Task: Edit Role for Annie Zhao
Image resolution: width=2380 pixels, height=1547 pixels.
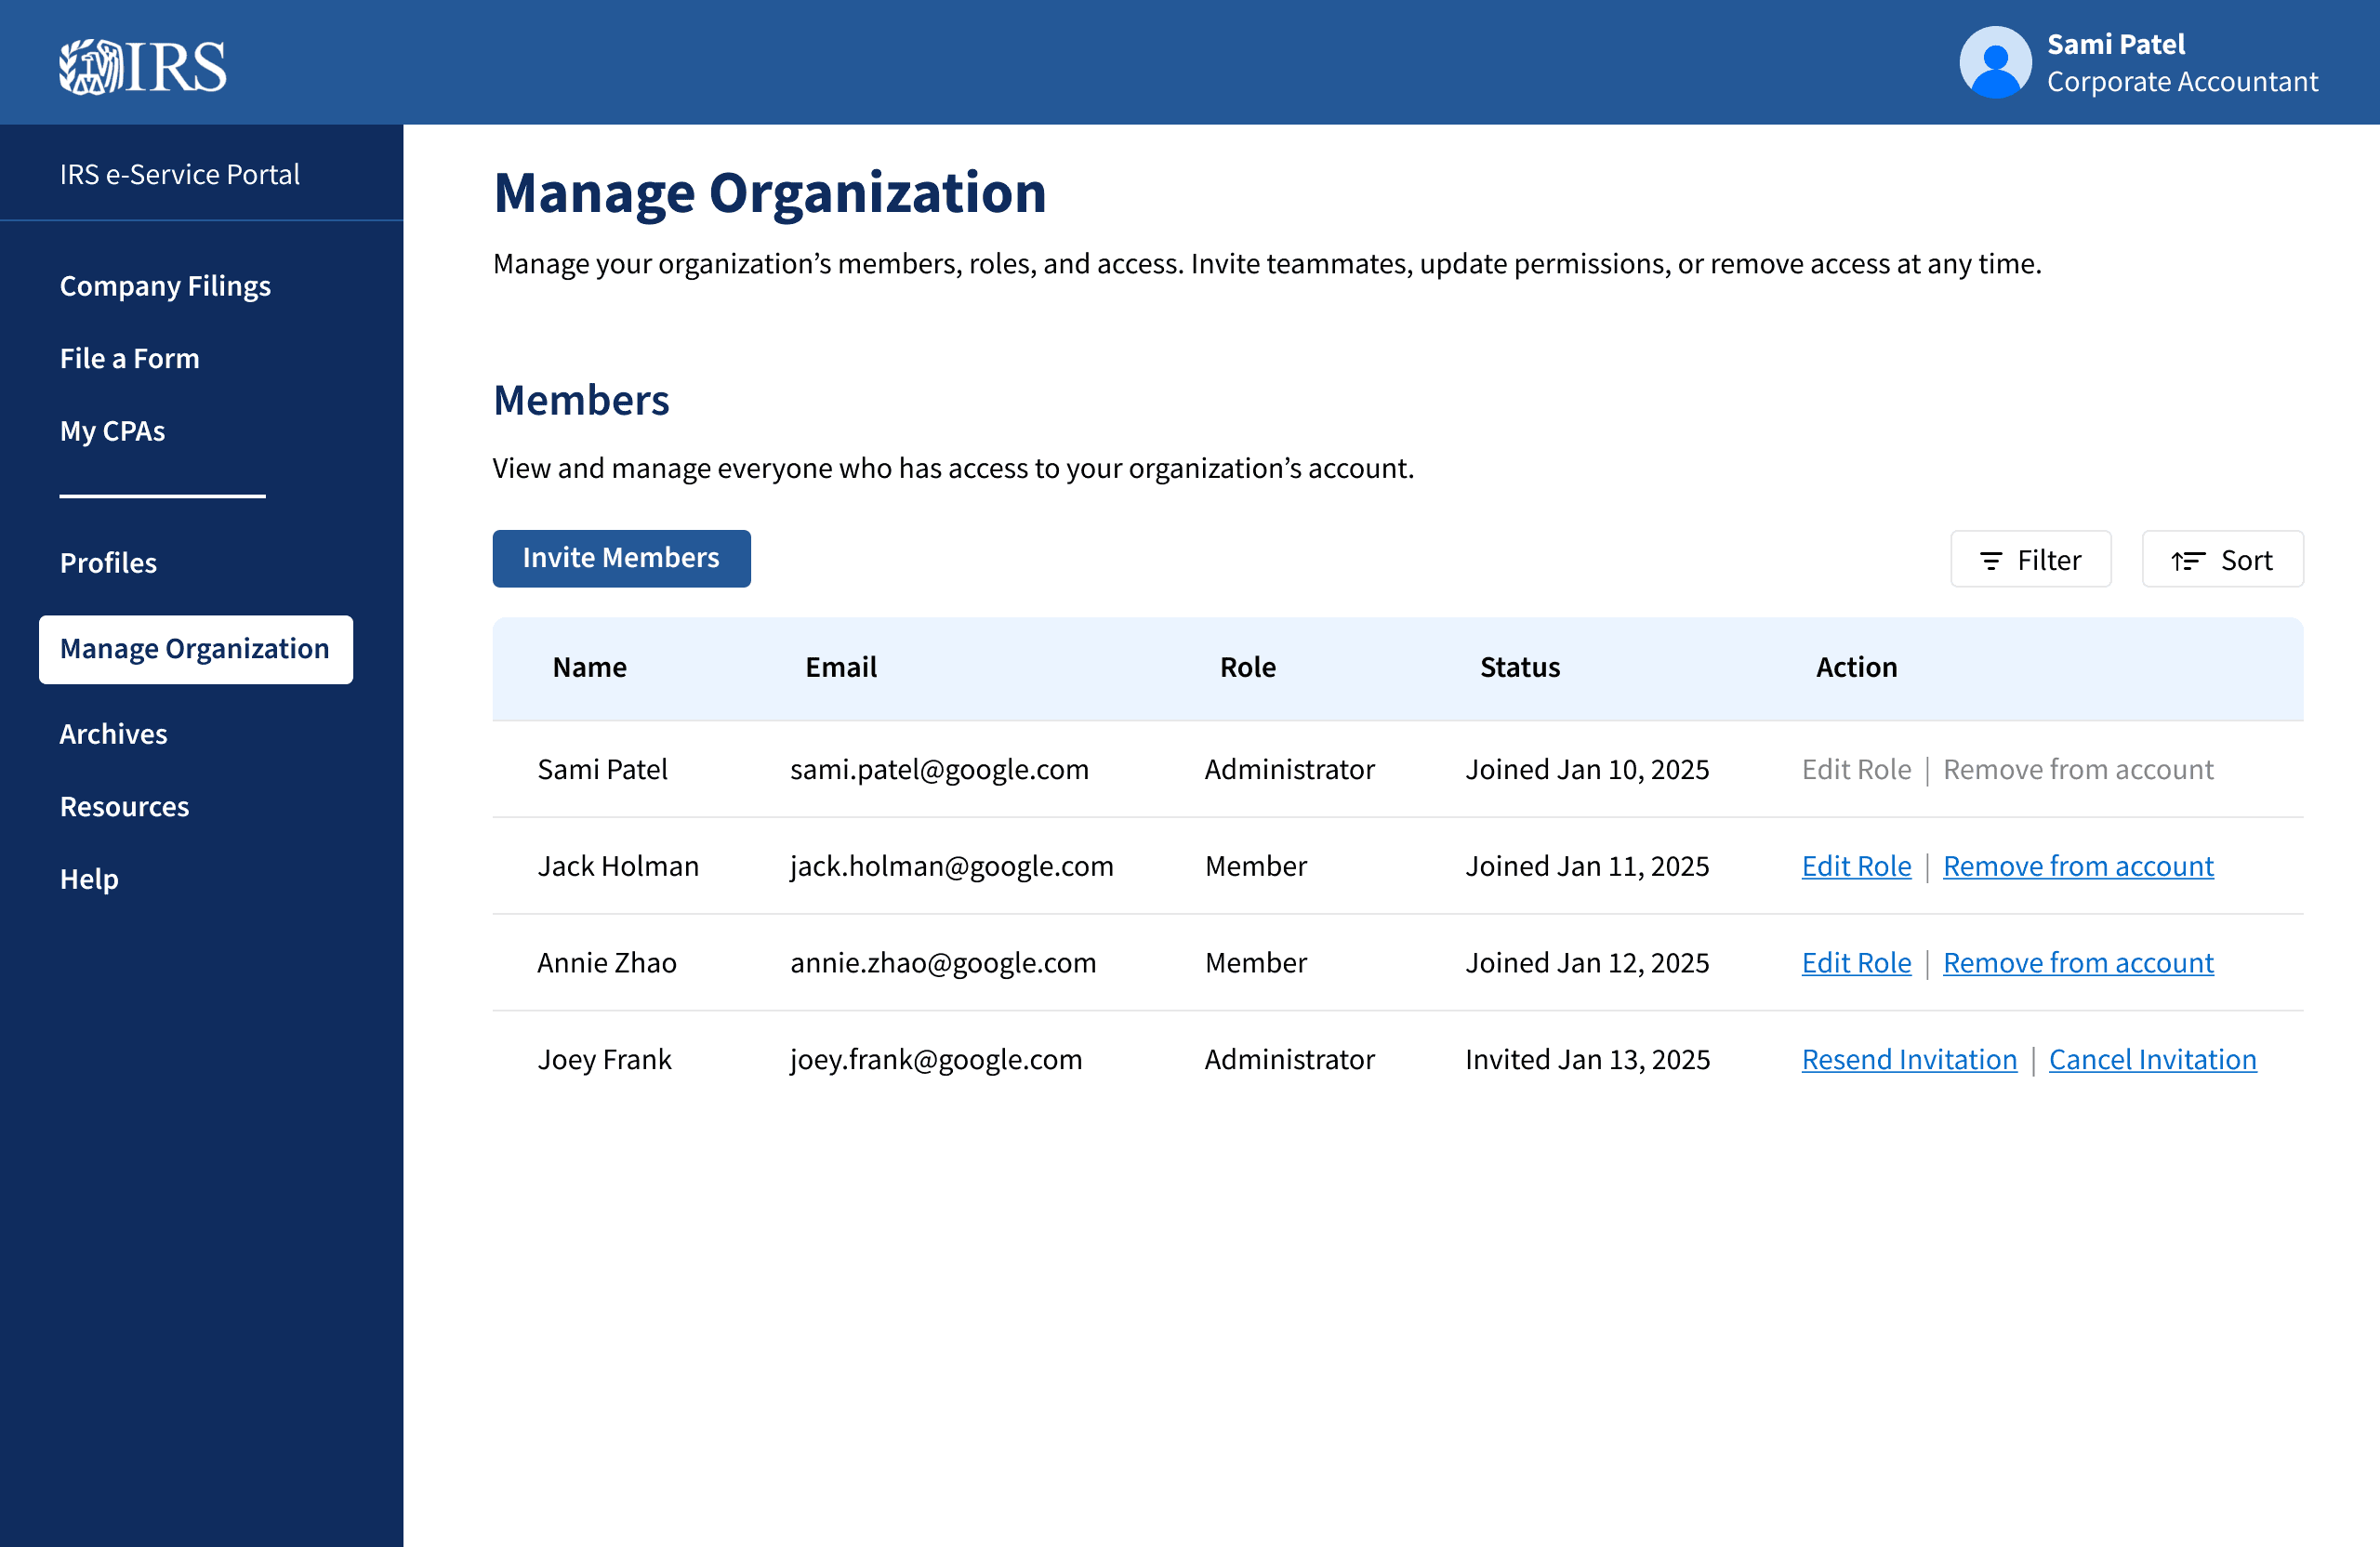Action: tap(1856, 963)
